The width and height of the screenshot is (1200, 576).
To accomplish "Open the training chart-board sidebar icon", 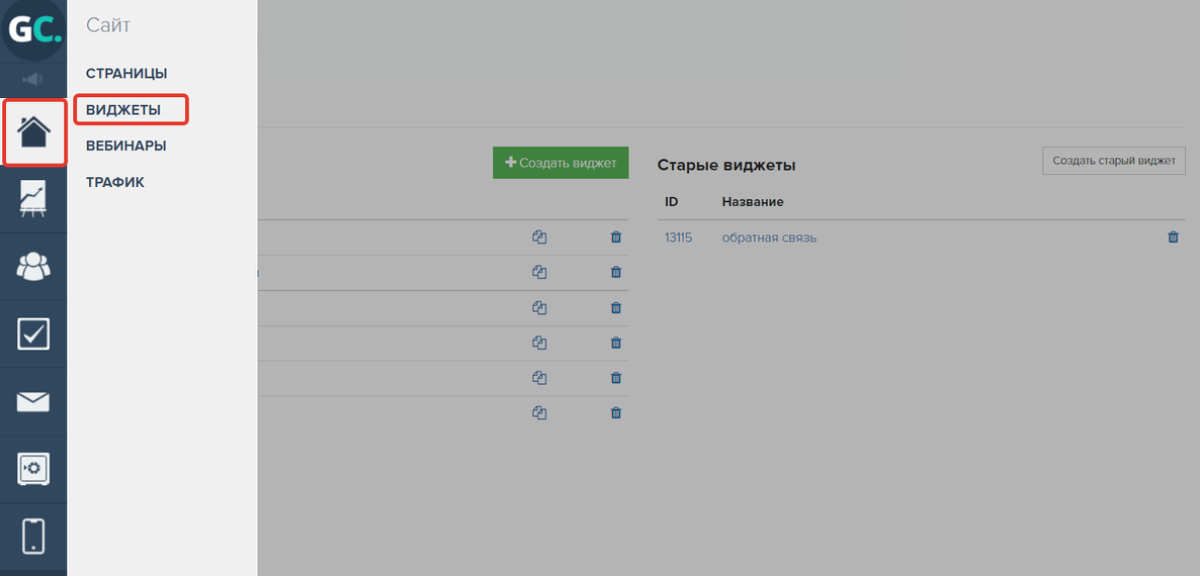I will 34,199.
